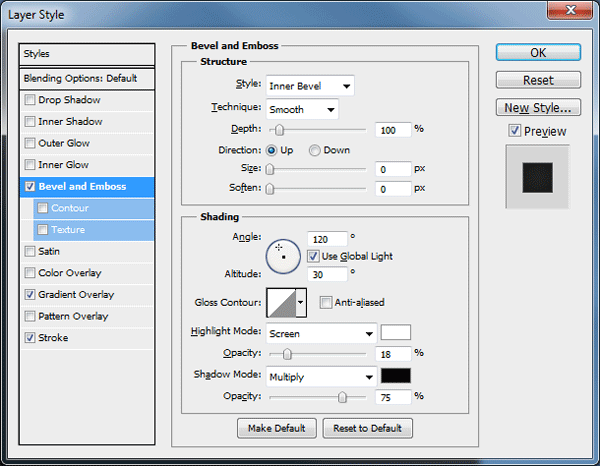
Task: Select the Contour sub-item
Action: (70, 208)
